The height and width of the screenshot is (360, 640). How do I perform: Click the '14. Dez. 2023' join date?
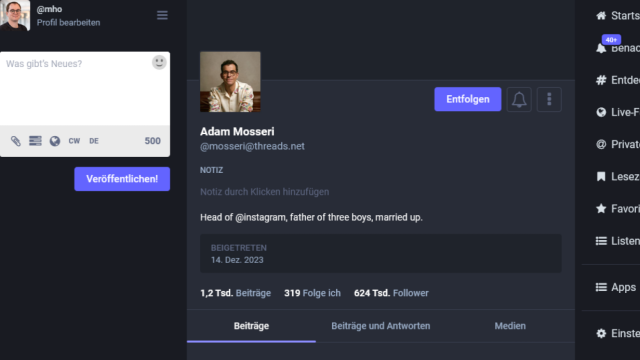pyautogui.click(x=237, y=260)
